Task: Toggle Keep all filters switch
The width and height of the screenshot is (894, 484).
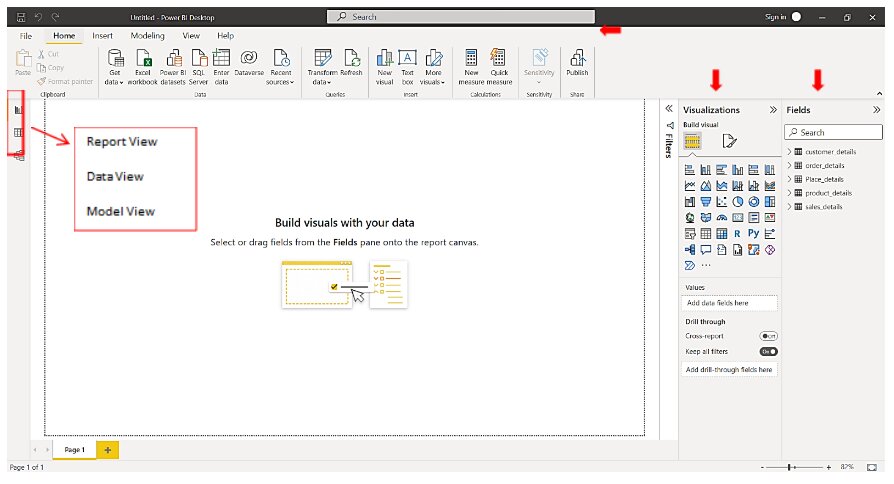Action: 768,352
